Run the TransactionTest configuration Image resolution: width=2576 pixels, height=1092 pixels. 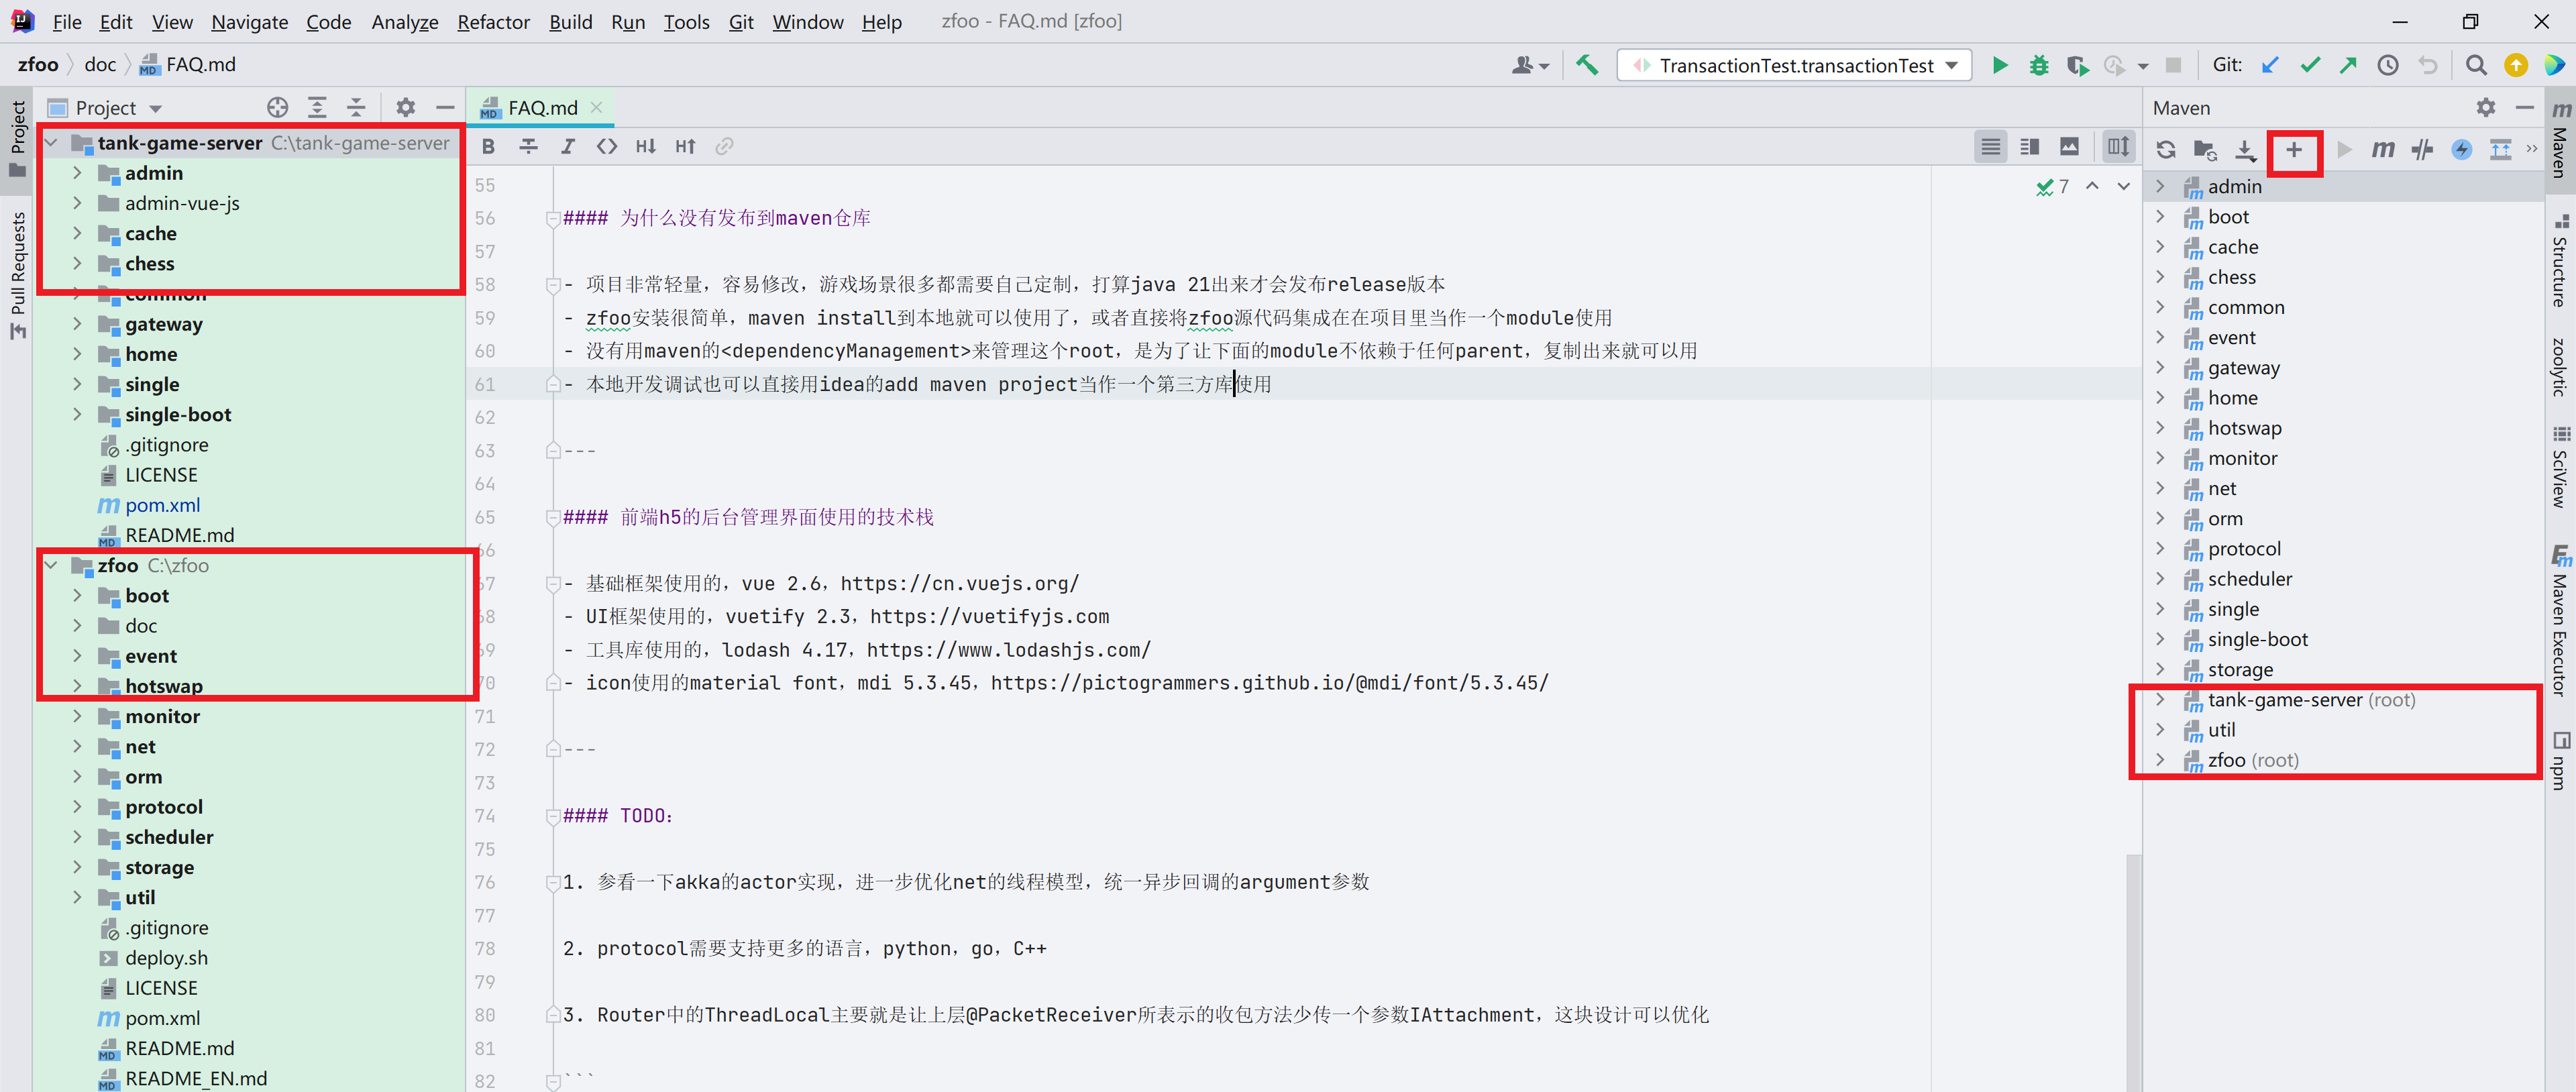pyautogui.click(x=1999, y=65)
